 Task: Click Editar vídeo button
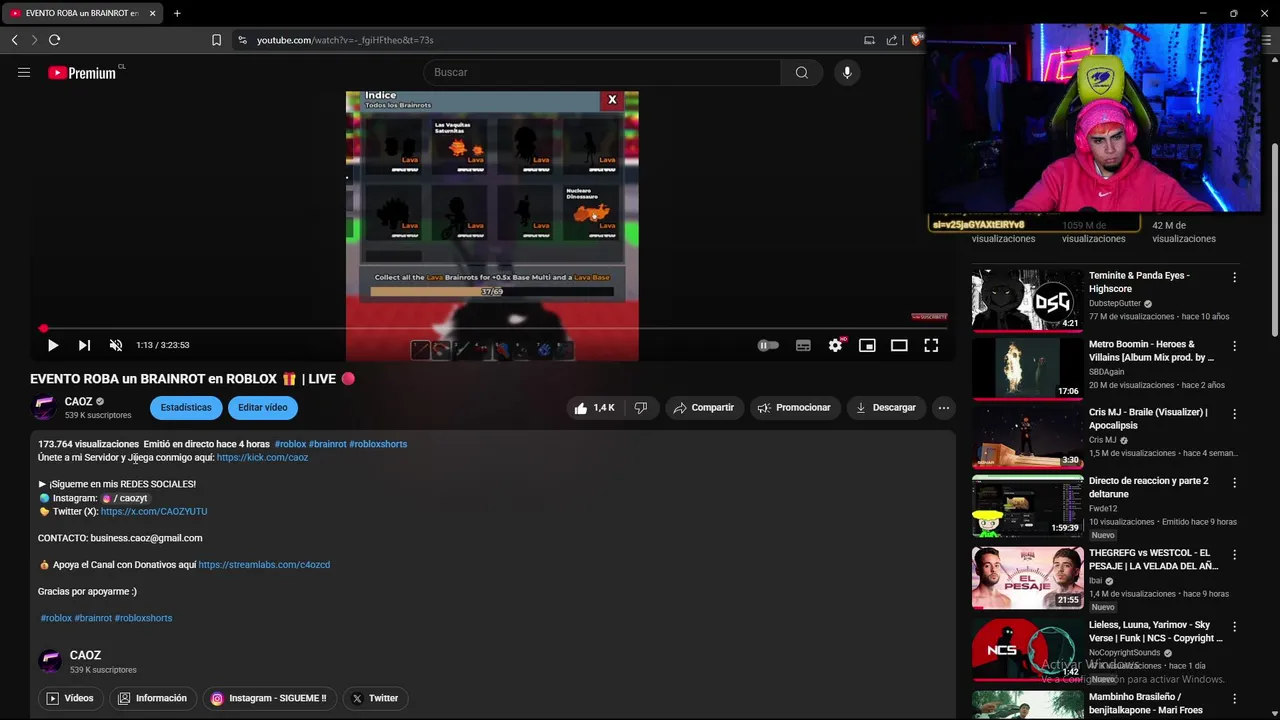(x=263, y=408)
